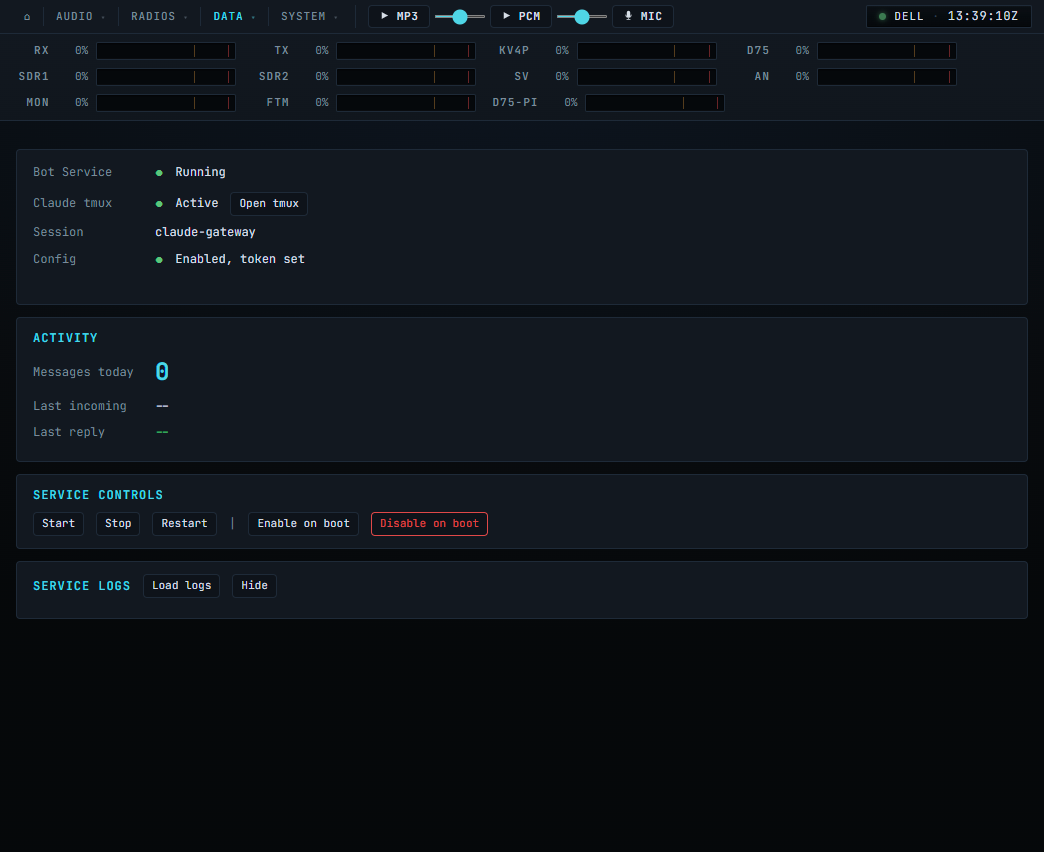Open the RADIOS menu
Image resolution: width=1044 pixels, height=852 pixels.
tap(158, 17)
